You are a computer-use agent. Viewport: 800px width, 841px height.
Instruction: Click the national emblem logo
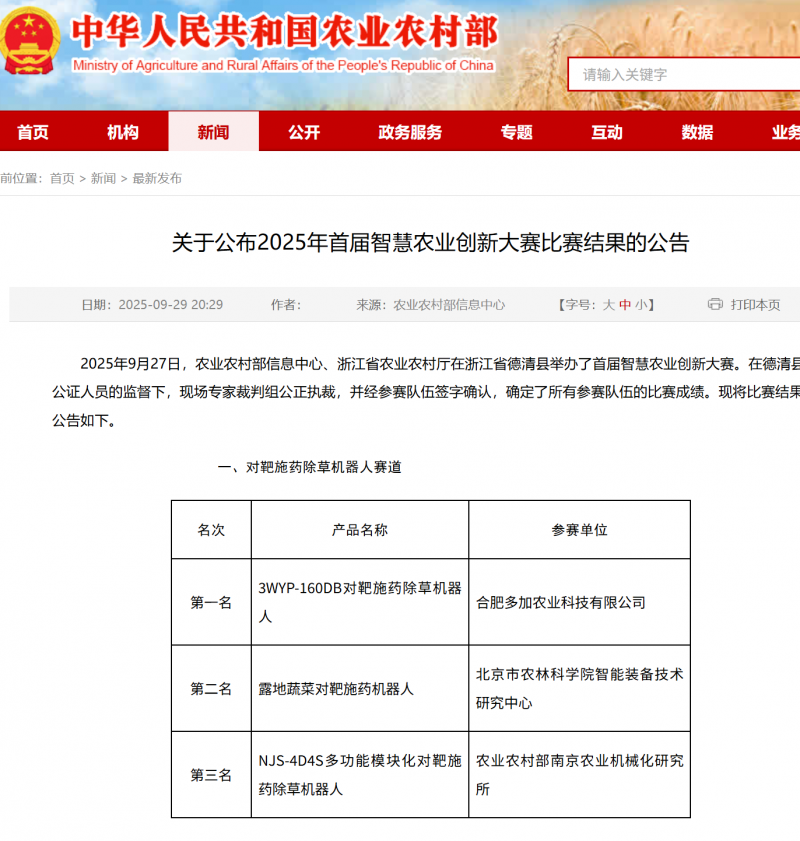point(31,40)
